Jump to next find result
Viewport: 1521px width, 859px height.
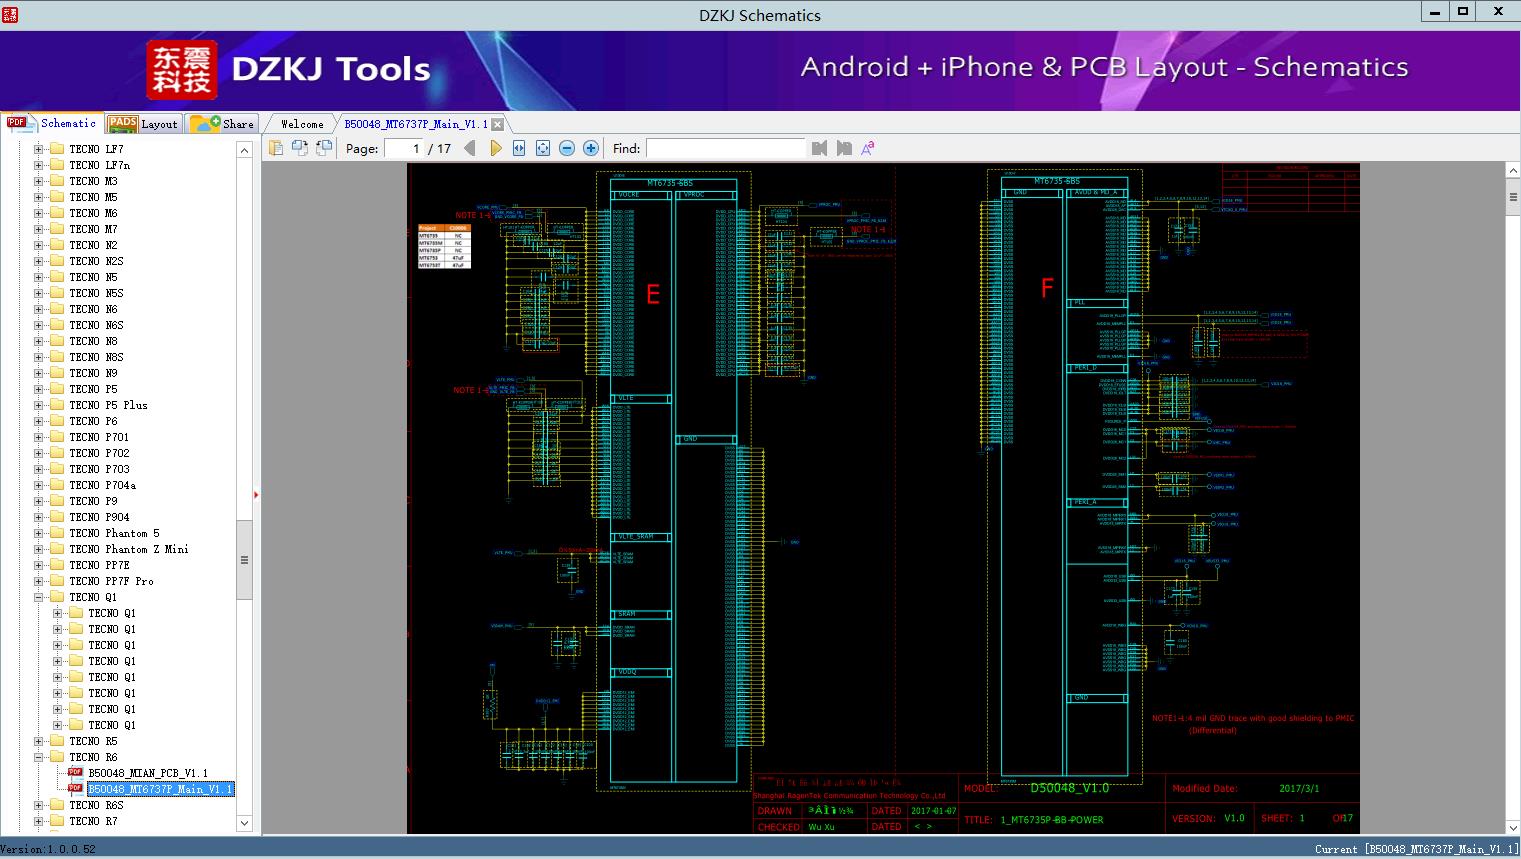844,148
